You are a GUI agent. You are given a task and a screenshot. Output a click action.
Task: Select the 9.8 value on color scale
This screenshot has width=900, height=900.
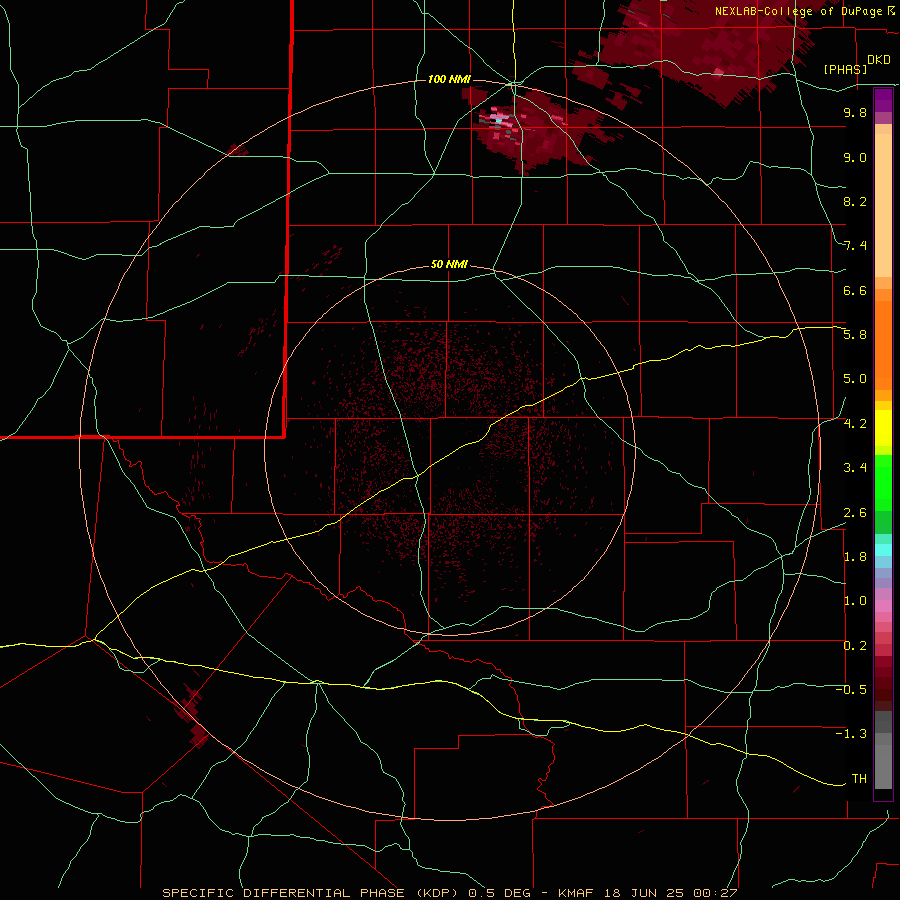tap(855, 112)
